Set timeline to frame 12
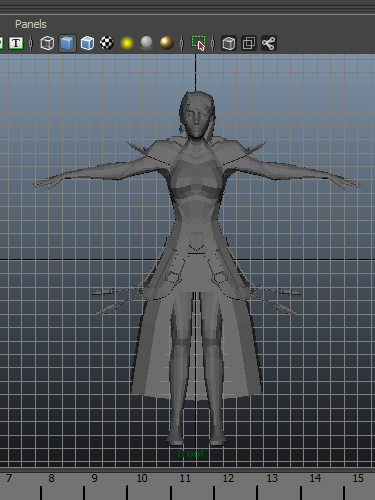Screen dimensions: 375x500 (x=228, y=478)
